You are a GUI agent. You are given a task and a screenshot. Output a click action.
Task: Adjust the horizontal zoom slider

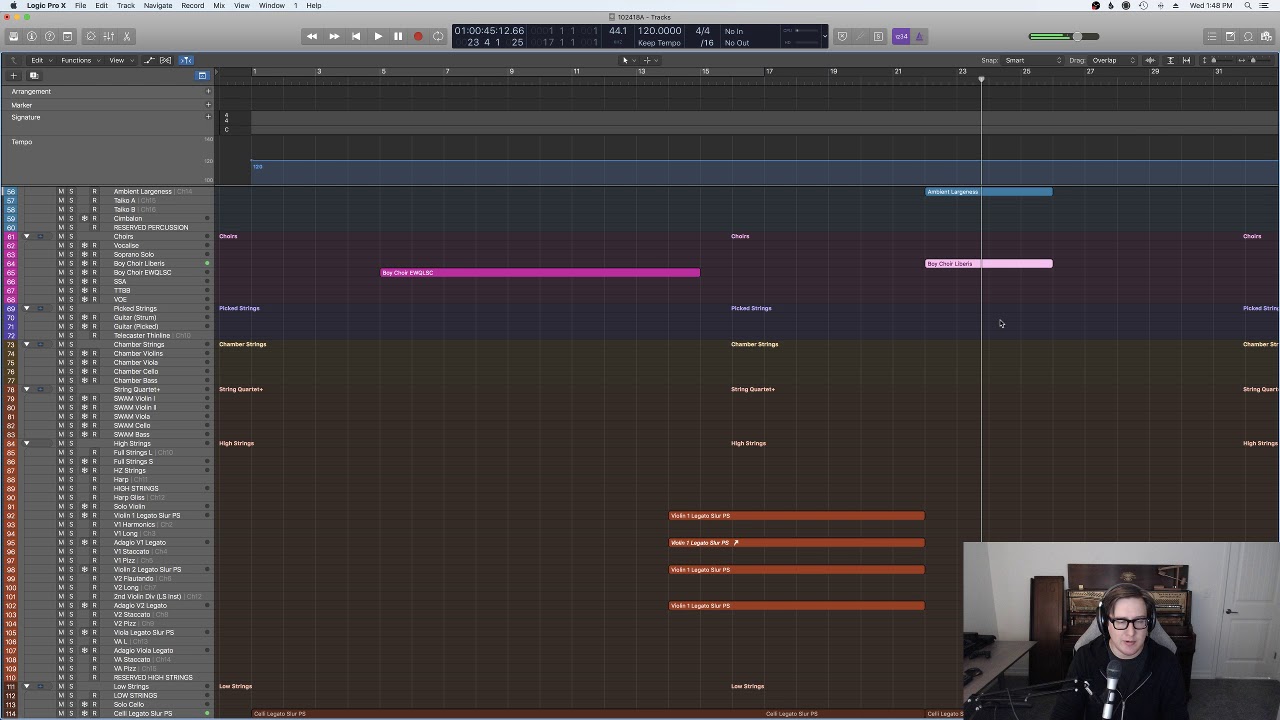[1254, 60]
